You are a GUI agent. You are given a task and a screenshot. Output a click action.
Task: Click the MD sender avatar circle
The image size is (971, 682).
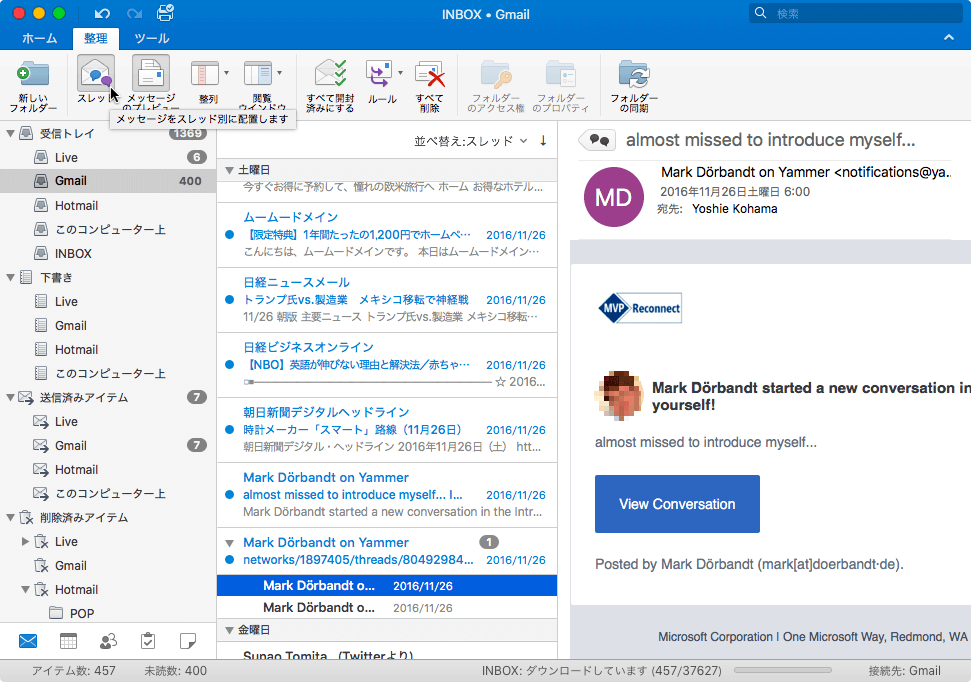(614, 197)
